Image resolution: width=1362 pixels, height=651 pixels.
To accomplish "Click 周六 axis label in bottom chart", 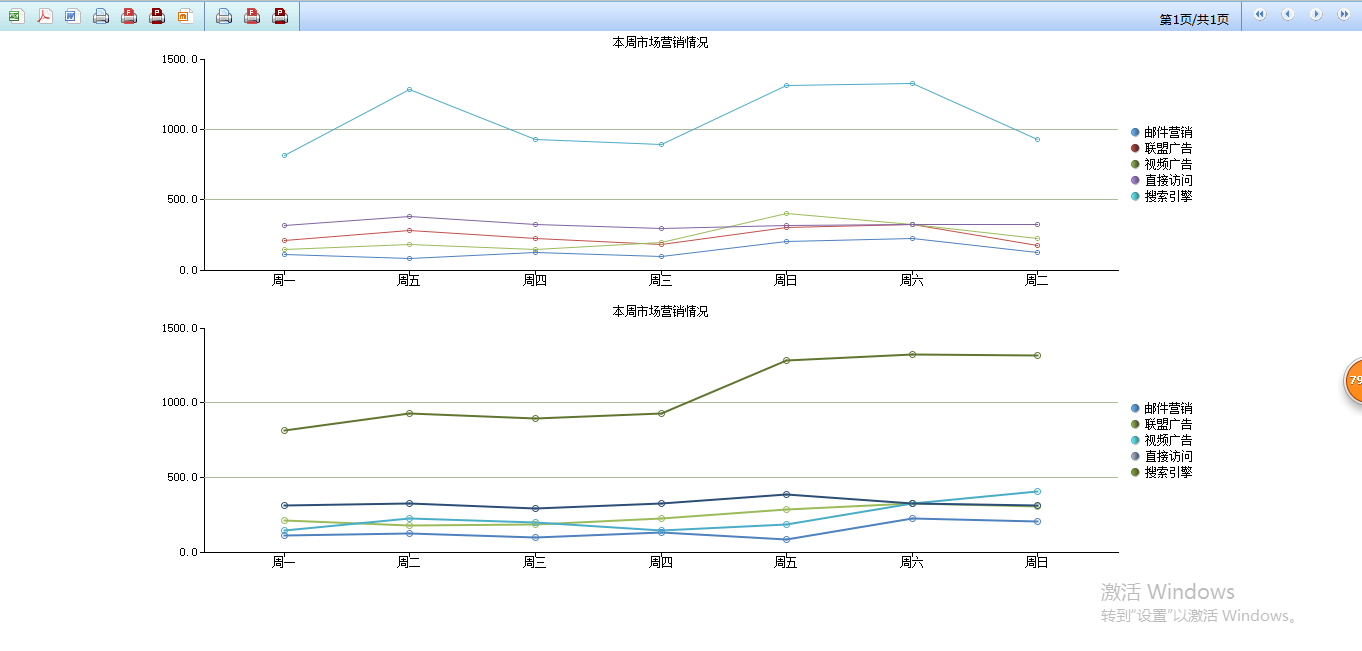I will tap(911, 562).
